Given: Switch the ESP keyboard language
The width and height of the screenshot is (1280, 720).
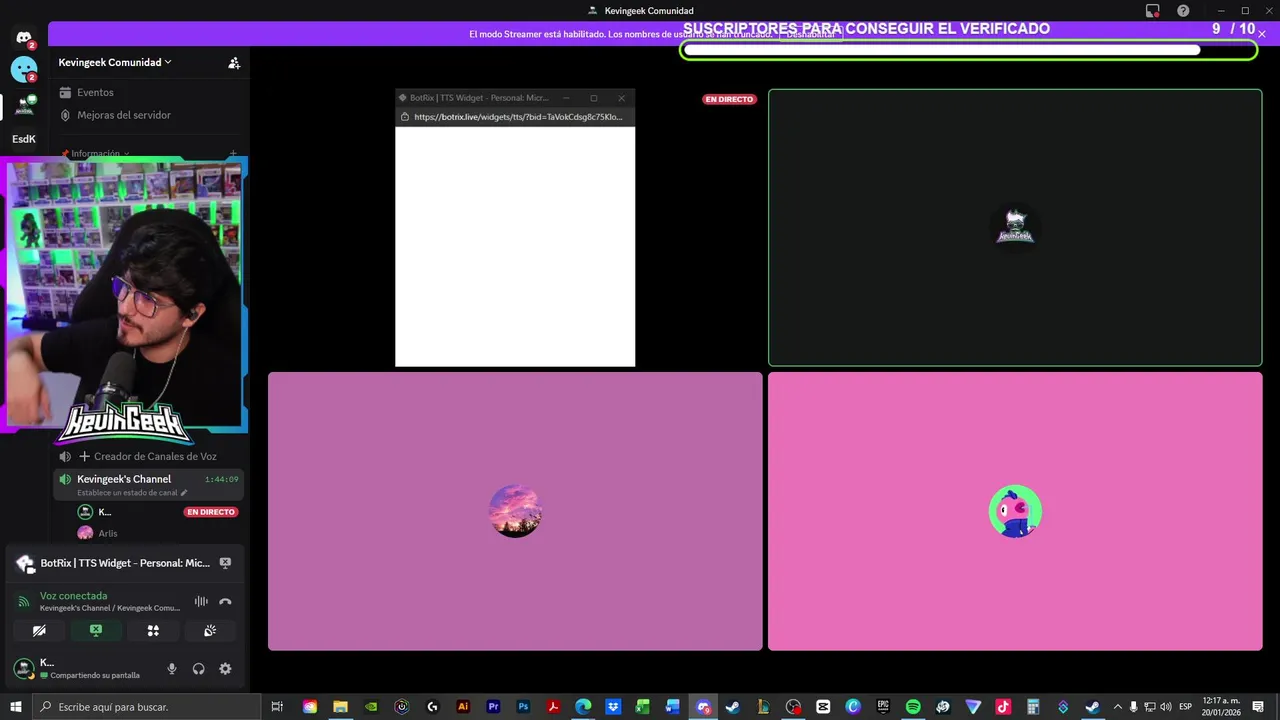Looking at the screenshot, I should coord(1186,707).
